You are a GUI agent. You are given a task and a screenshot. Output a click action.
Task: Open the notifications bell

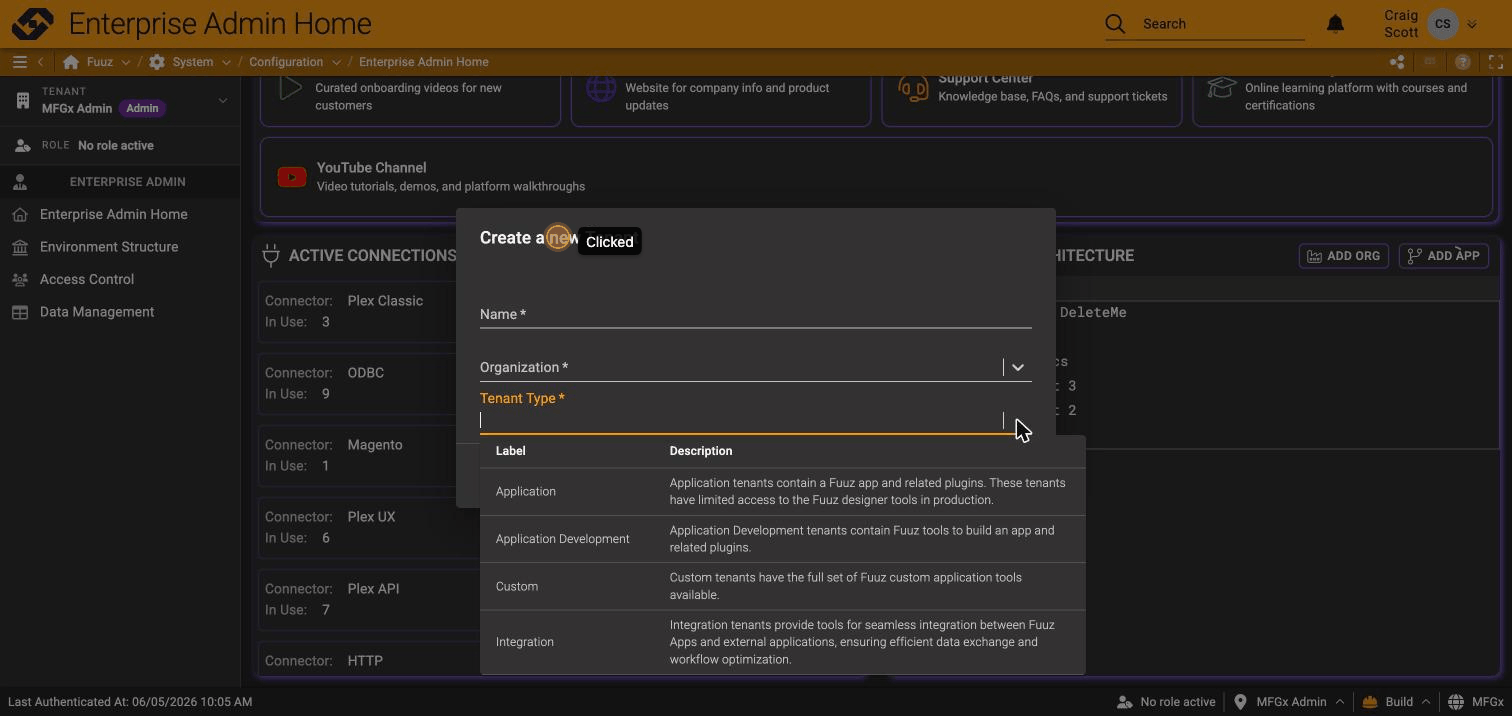(x=1335, y=24)
